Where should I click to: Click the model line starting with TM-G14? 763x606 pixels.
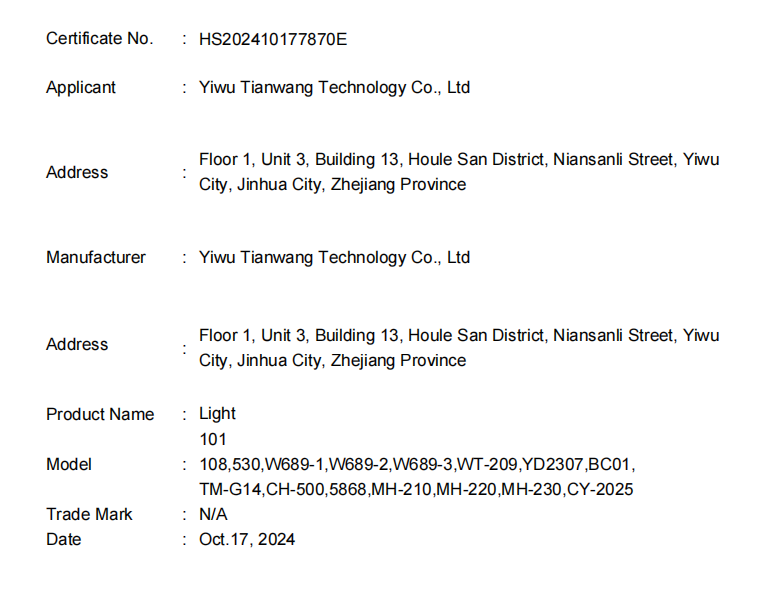click(x=416, y=490)
